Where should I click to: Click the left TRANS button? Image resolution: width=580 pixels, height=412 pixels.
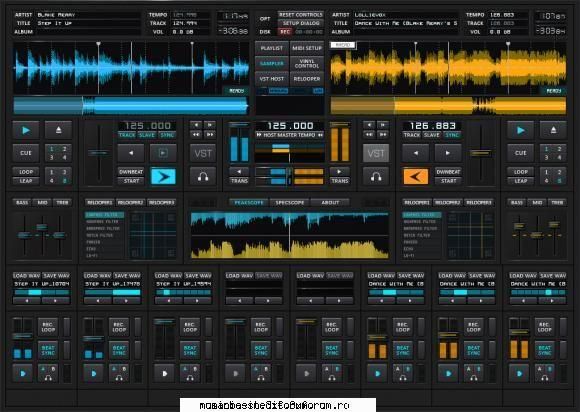239,181
